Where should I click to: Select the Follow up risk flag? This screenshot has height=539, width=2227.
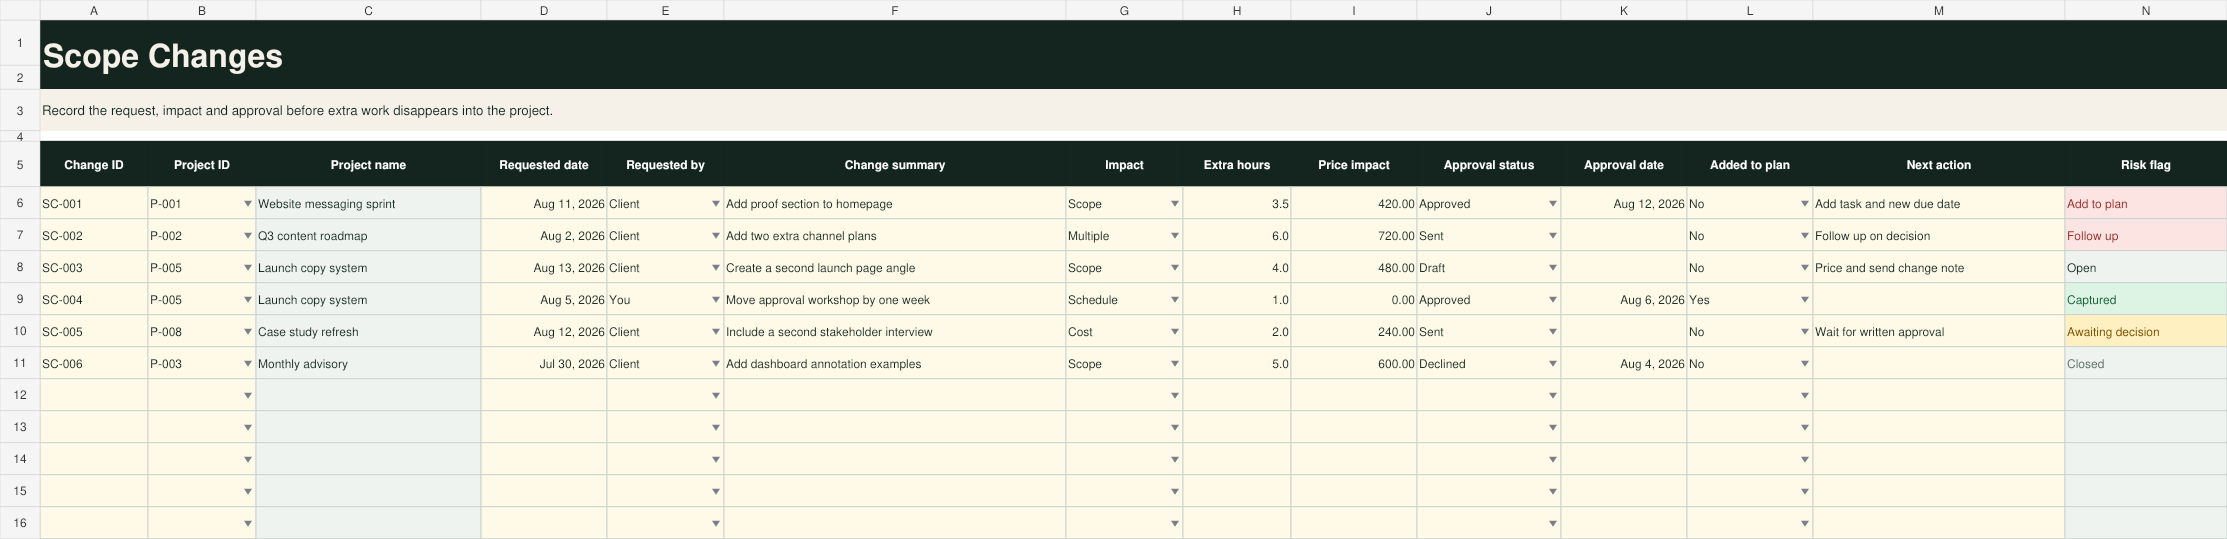(x=2146, y=236)
